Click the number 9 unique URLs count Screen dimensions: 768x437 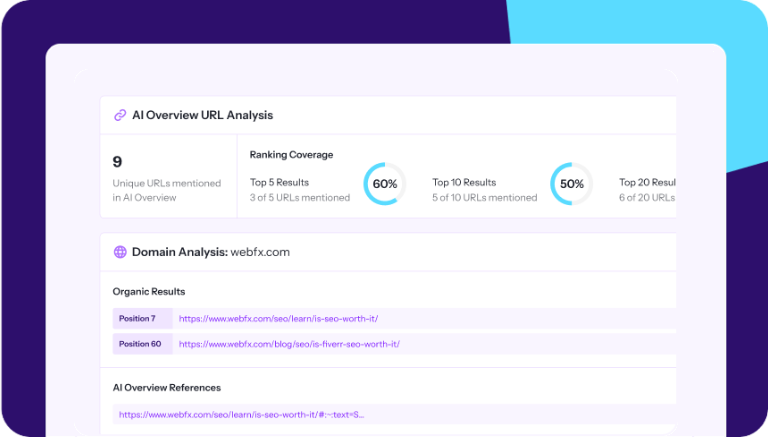coord(118,162)
